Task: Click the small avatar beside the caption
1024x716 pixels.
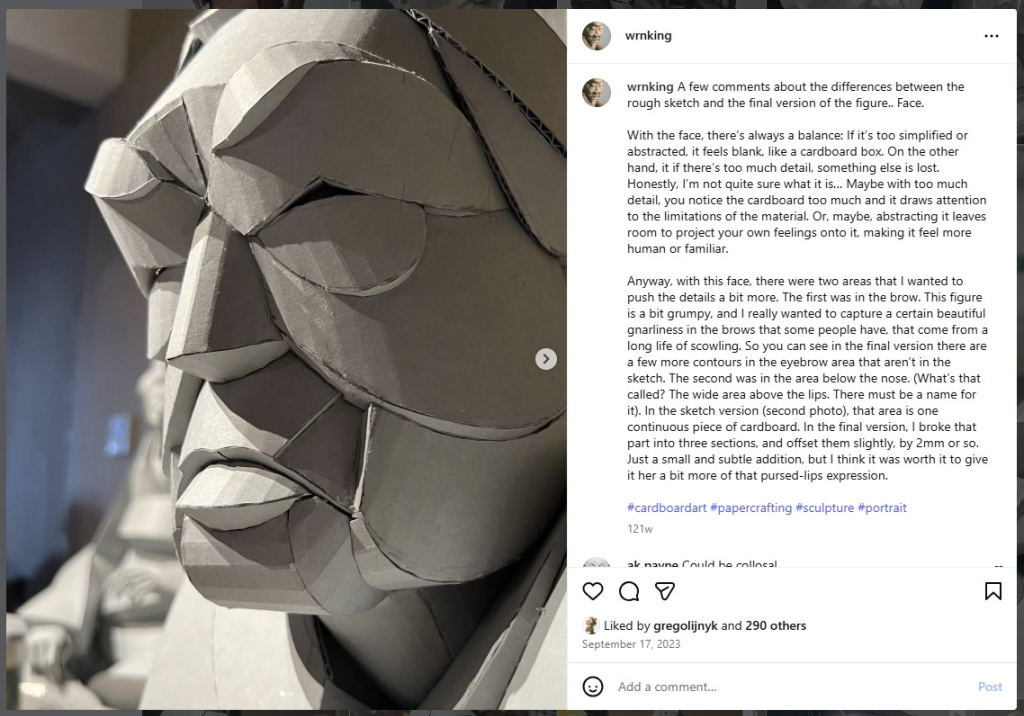Action: pos(597,92)
